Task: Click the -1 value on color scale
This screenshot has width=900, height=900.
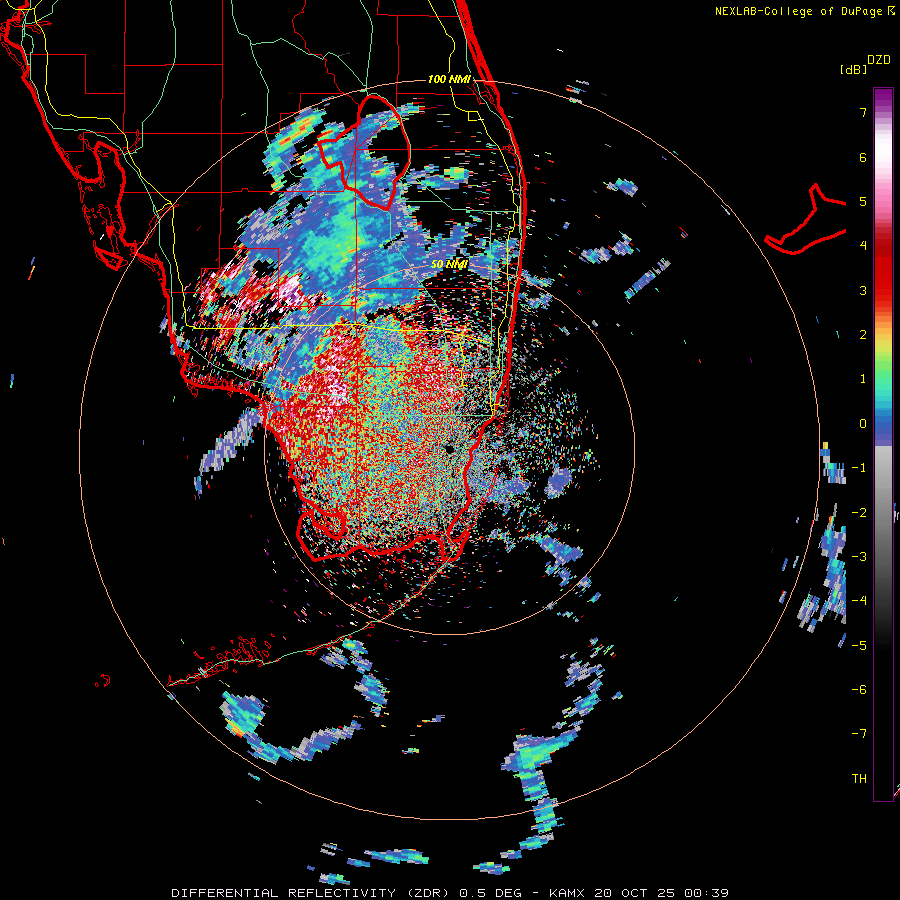Action: pyautogui.click(x=859, y=468)
